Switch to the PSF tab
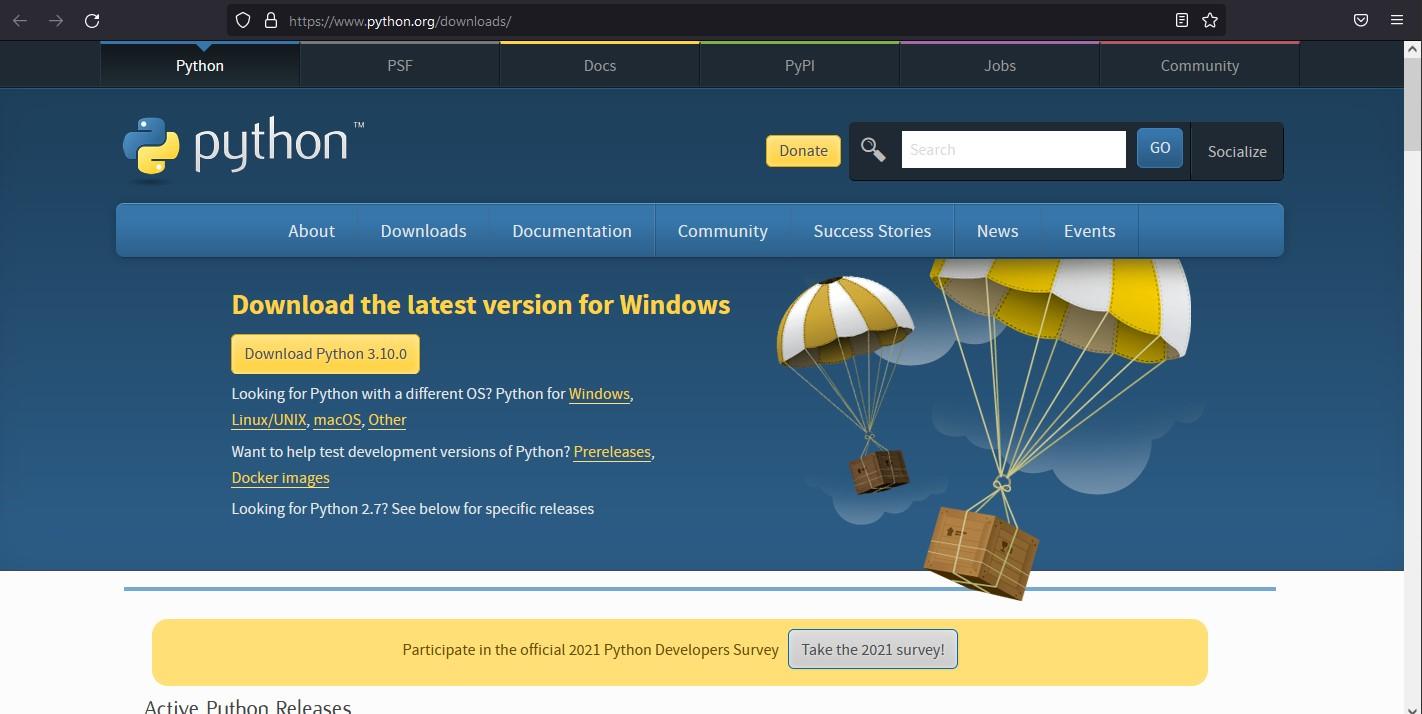The width and height of the screenshot is (1422, 714). 399,65
